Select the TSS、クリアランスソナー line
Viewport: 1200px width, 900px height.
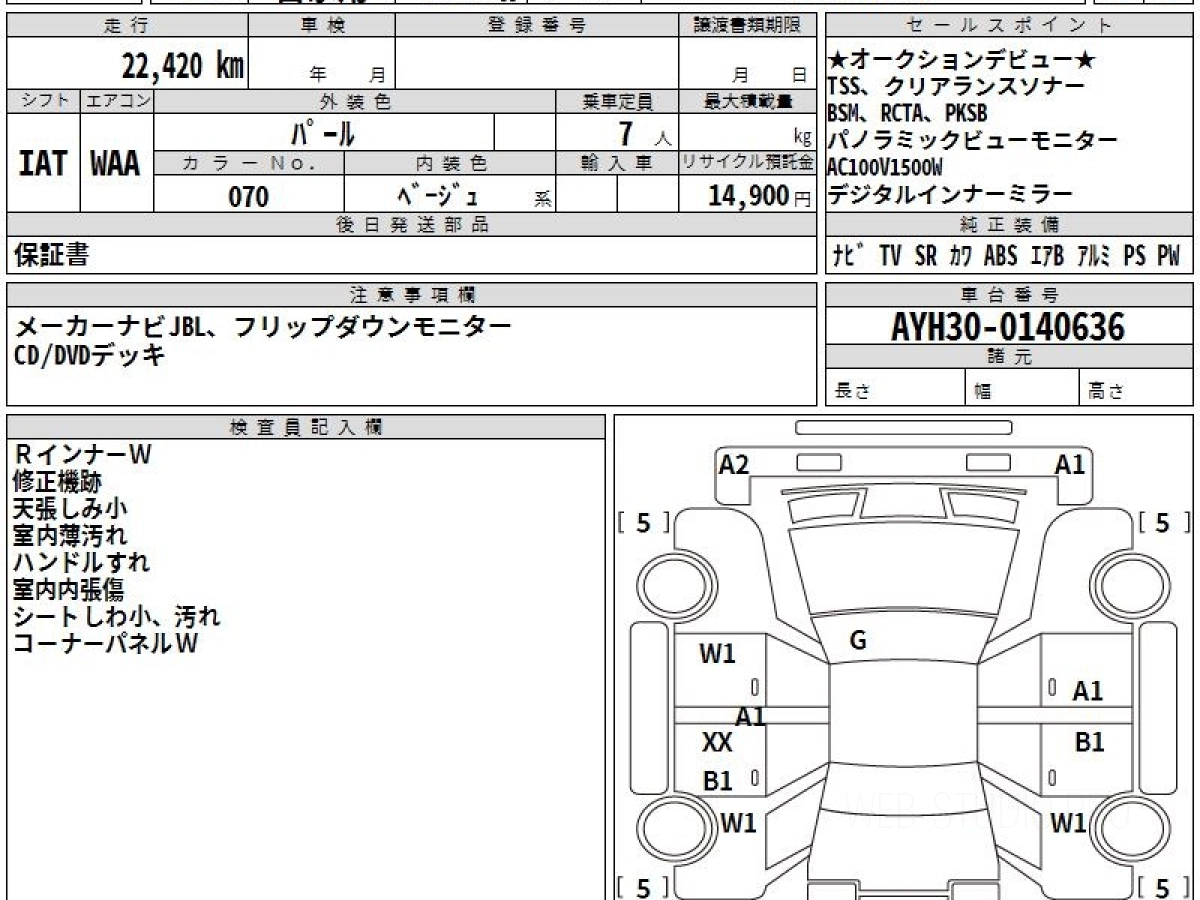coord(956,87)
